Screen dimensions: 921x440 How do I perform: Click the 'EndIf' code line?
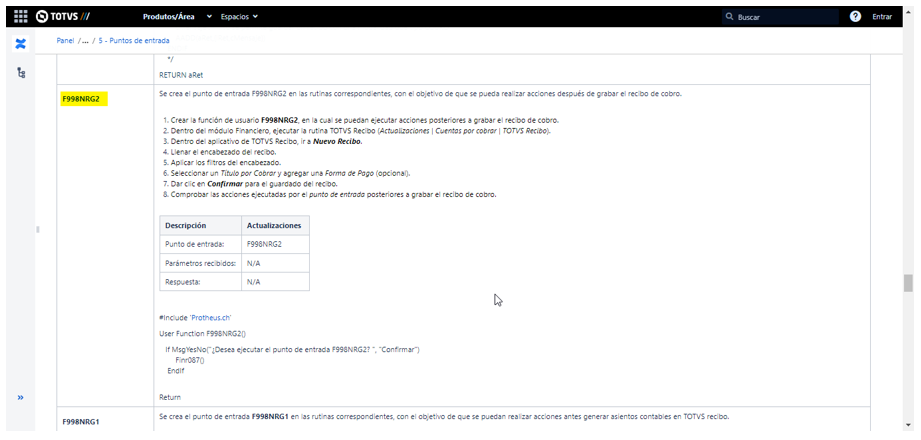point(176,371)
